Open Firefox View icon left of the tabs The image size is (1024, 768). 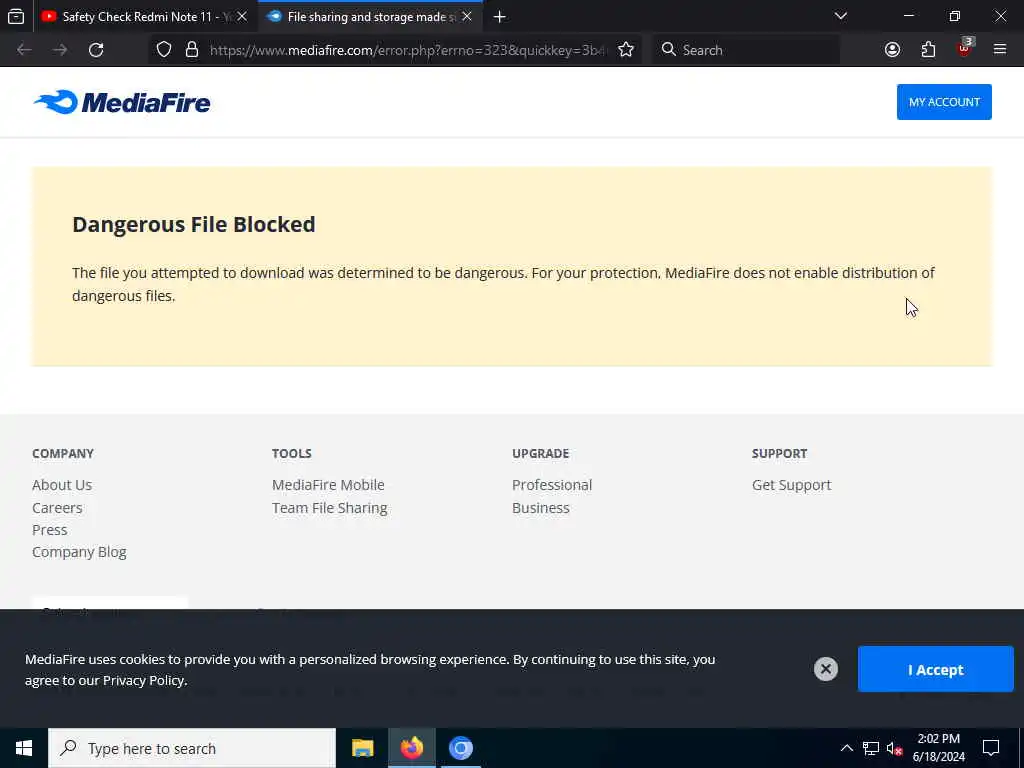point(16,16)
